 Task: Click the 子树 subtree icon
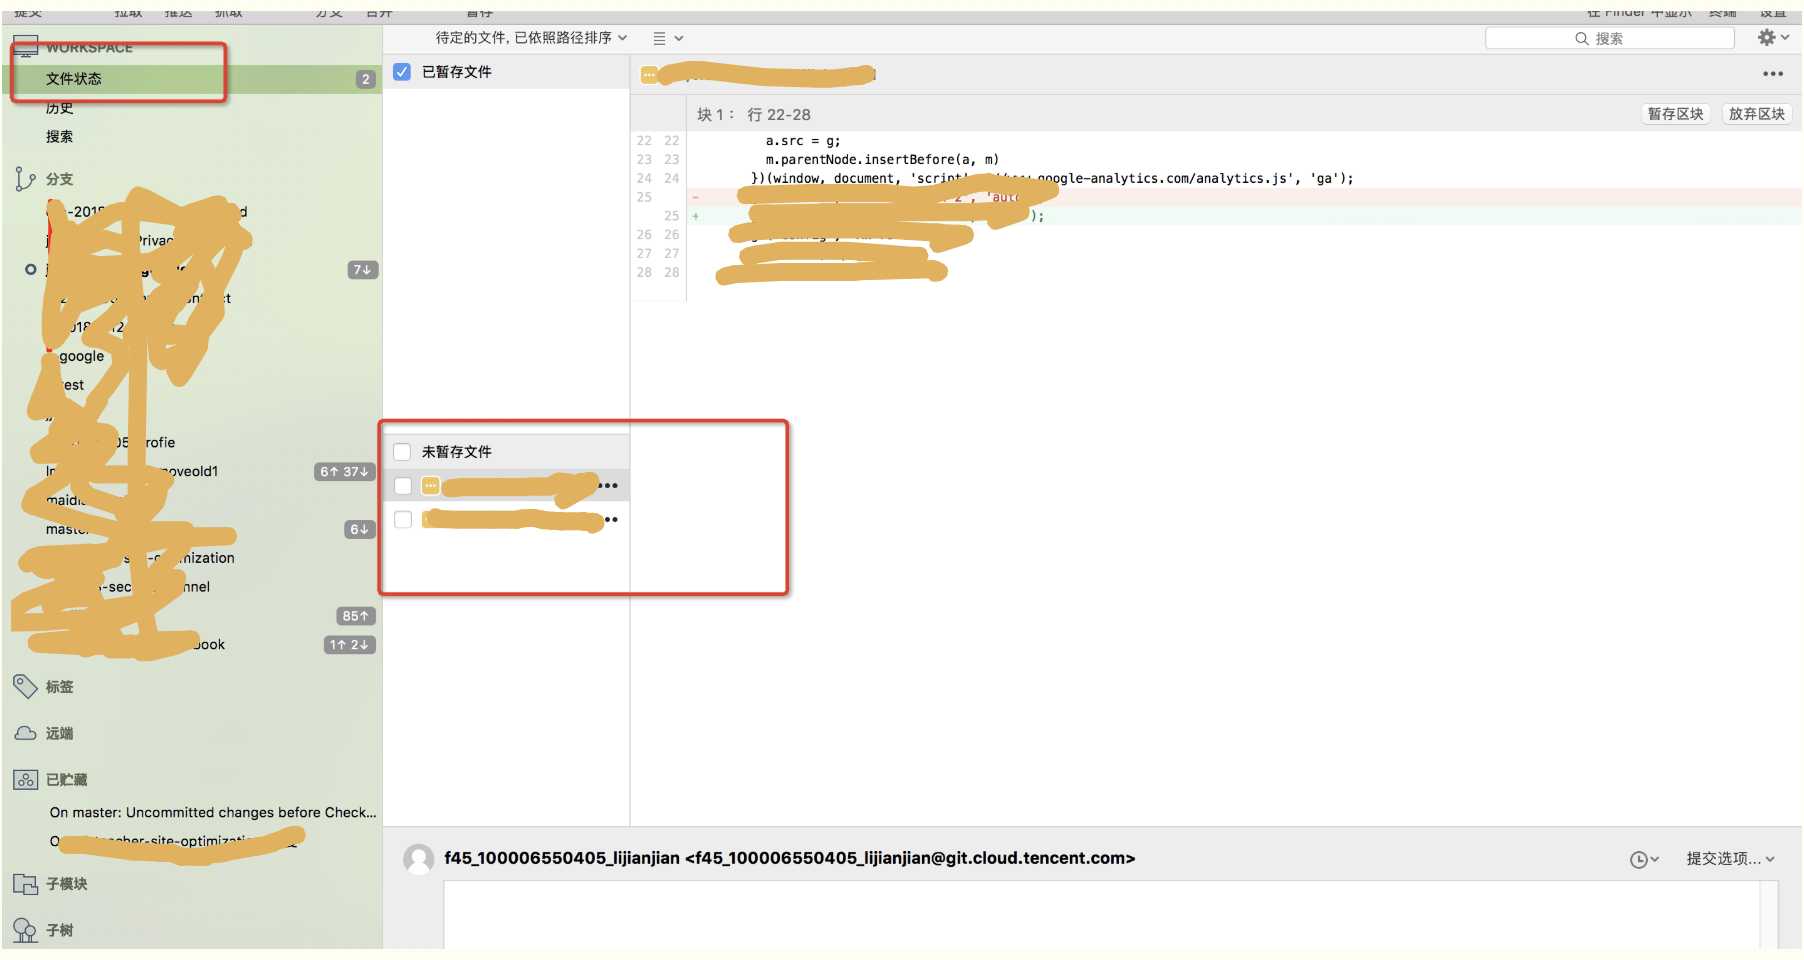click(25, 930)
